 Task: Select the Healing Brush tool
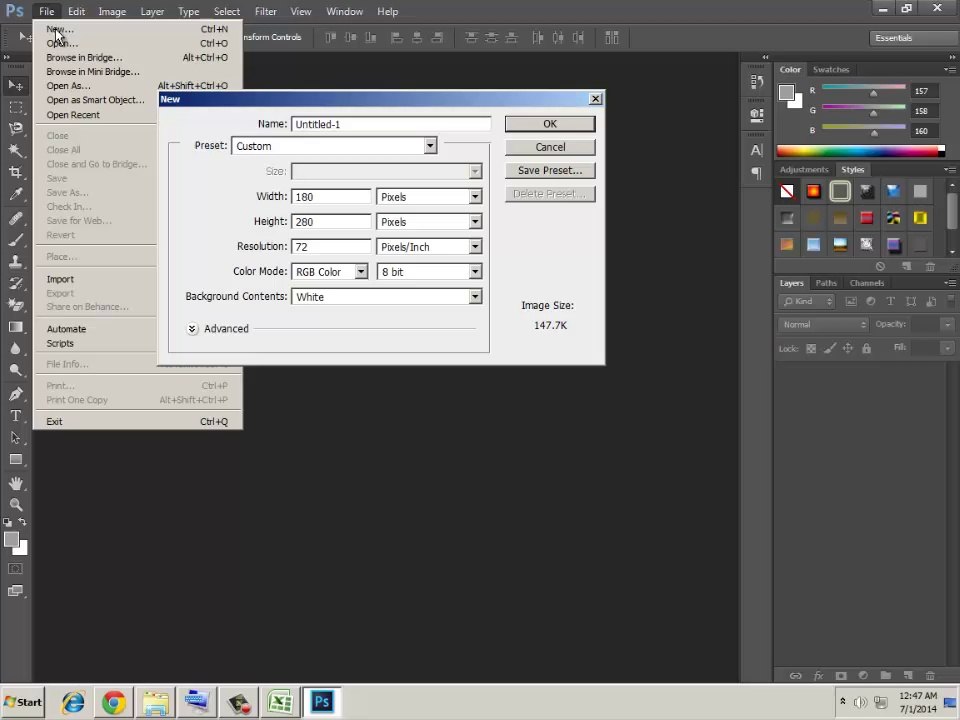(x=16, y=219)
